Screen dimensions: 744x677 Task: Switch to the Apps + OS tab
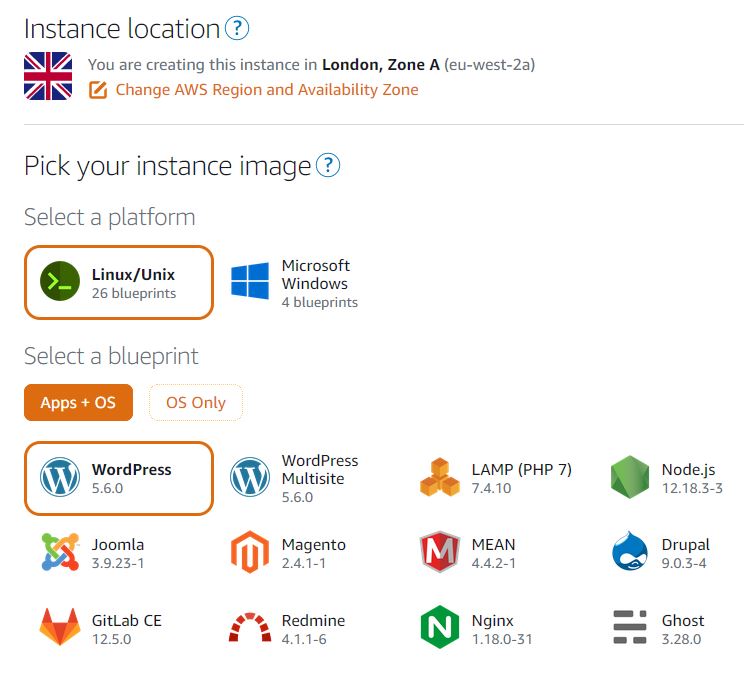(78, 402)
